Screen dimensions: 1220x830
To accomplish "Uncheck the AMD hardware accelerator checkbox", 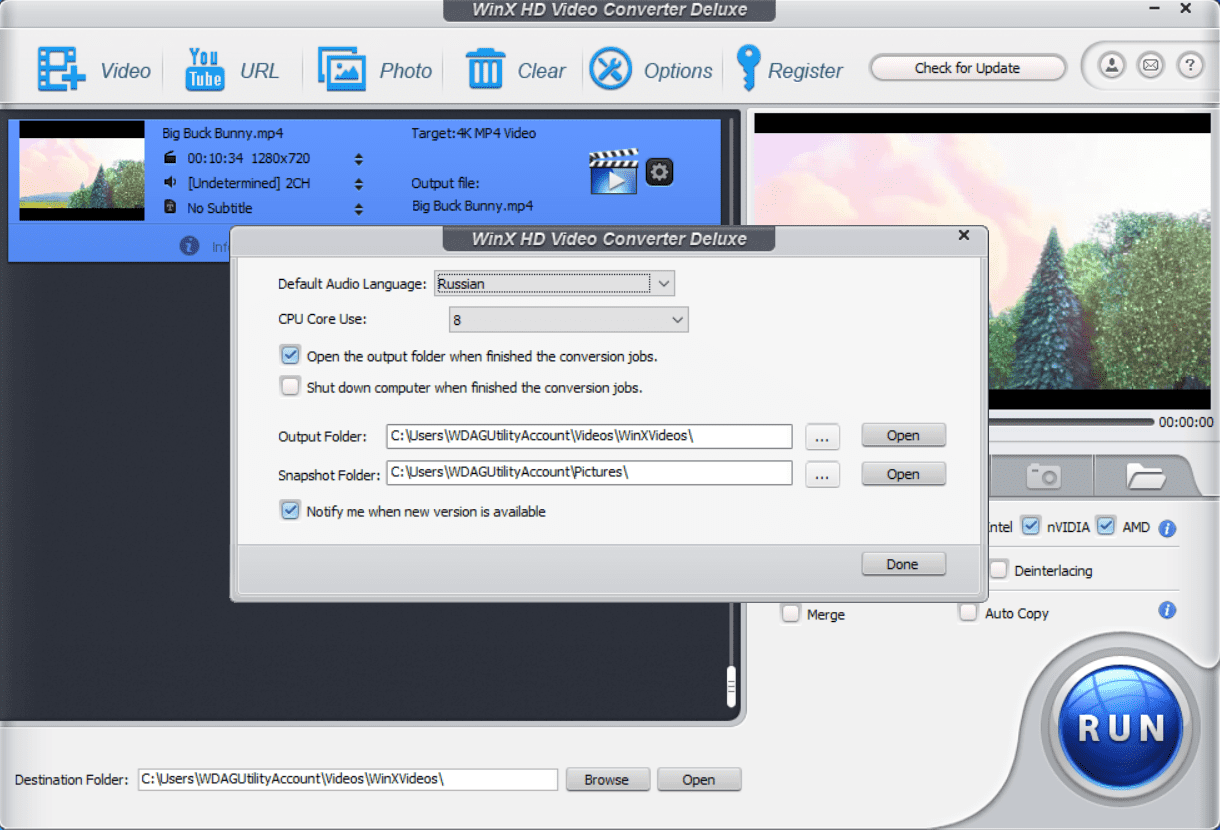I will (1105, 526).
